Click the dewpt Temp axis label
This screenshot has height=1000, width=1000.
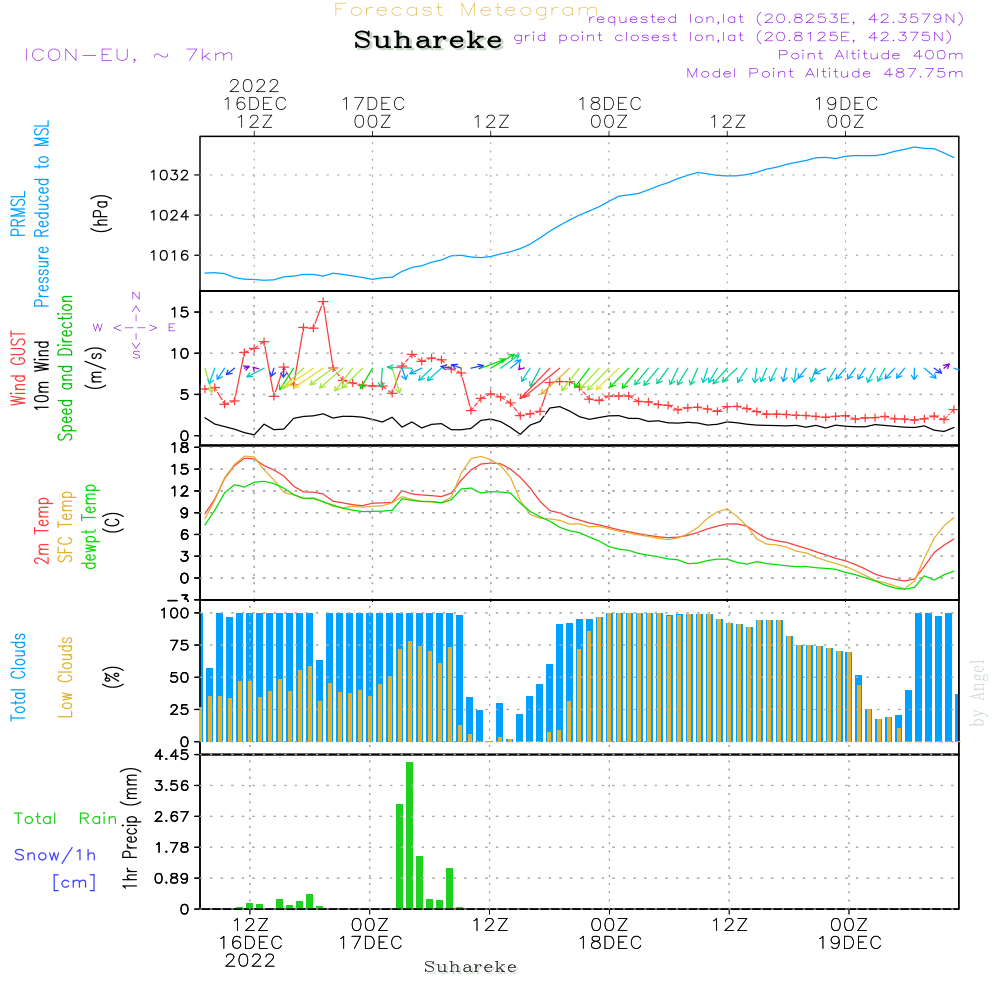90,527
